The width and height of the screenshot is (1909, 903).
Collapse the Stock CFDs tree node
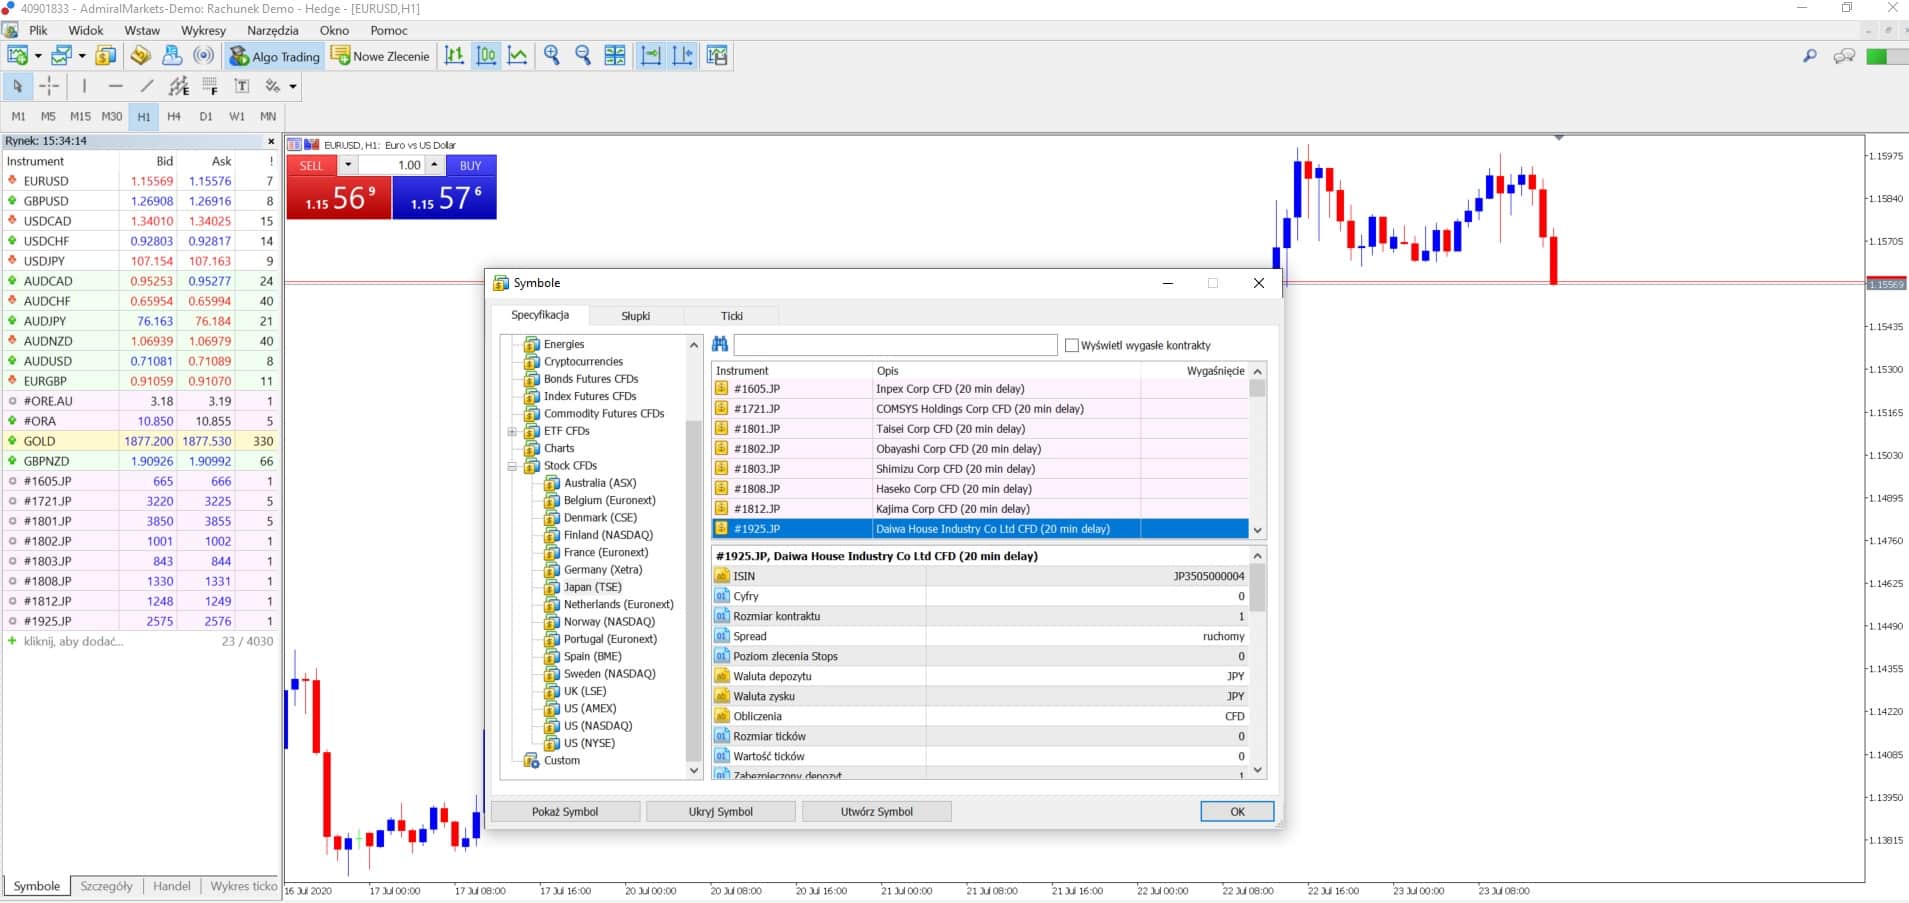click(x=512, y=466)
